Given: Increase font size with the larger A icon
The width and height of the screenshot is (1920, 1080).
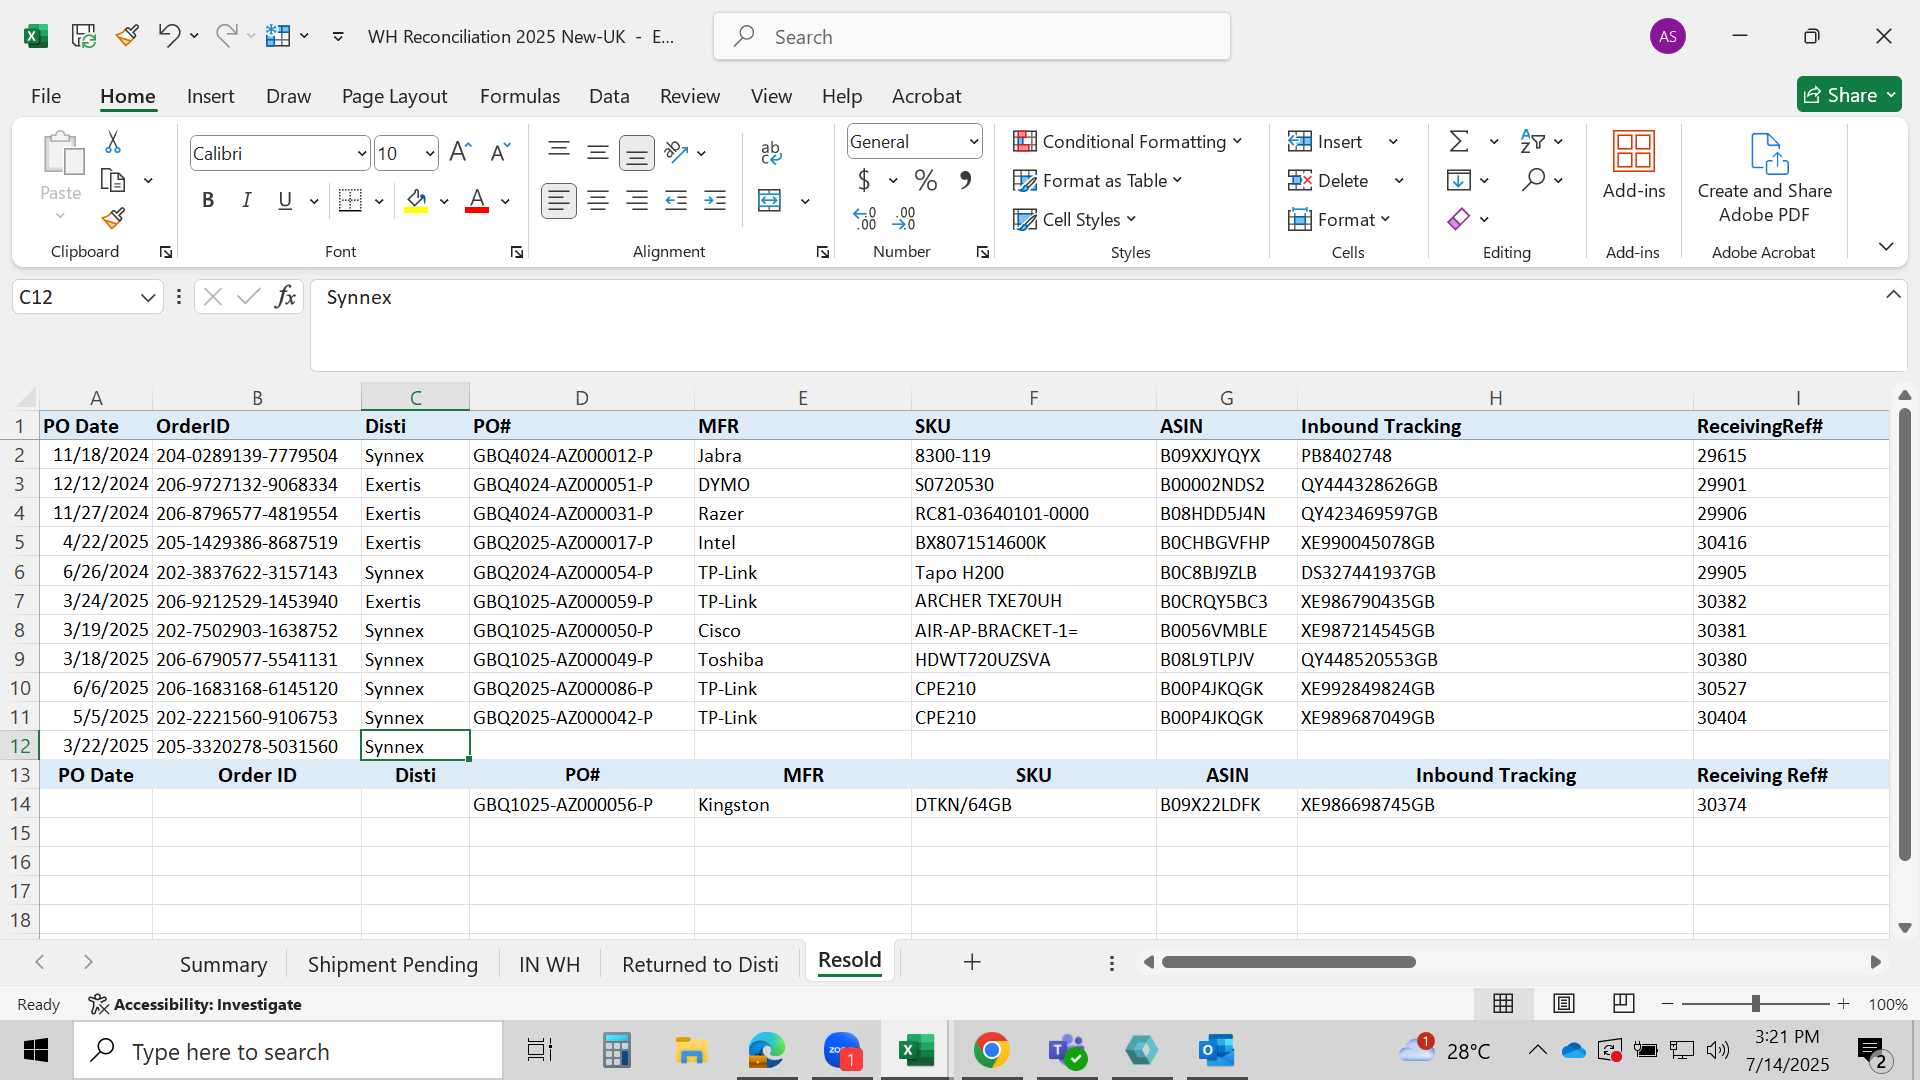Looking at the screenshot, I should tap(460, 152).
